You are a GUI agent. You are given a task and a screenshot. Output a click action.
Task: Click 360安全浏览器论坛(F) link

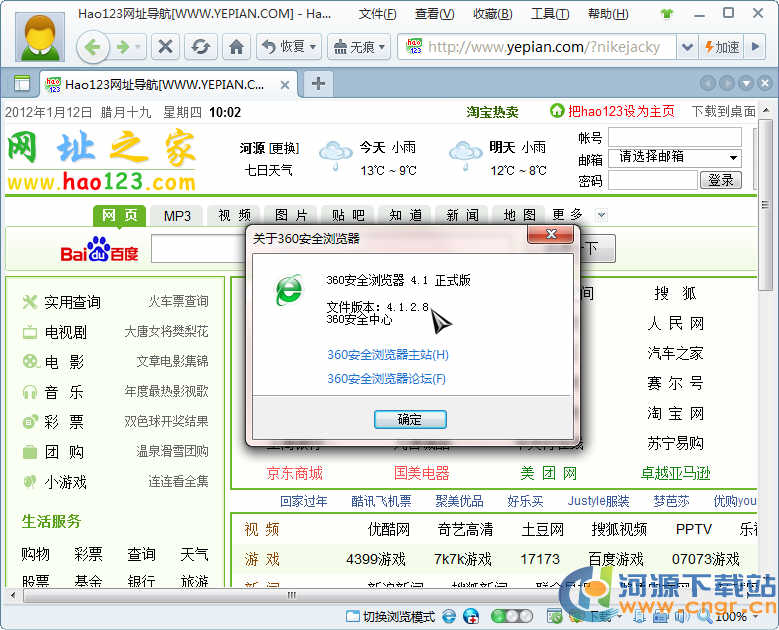386,379
